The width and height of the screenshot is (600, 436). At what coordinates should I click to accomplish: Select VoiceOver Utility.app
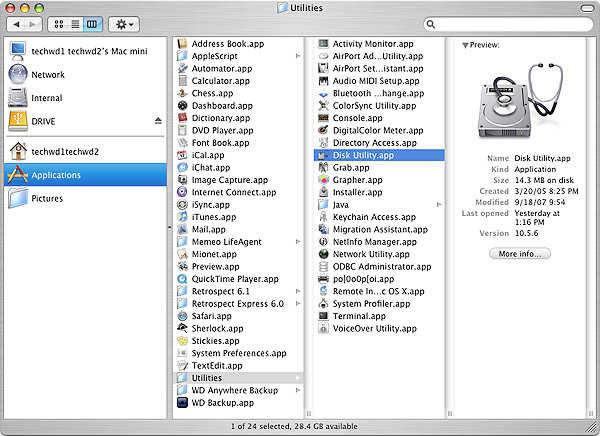coord(367,328)
